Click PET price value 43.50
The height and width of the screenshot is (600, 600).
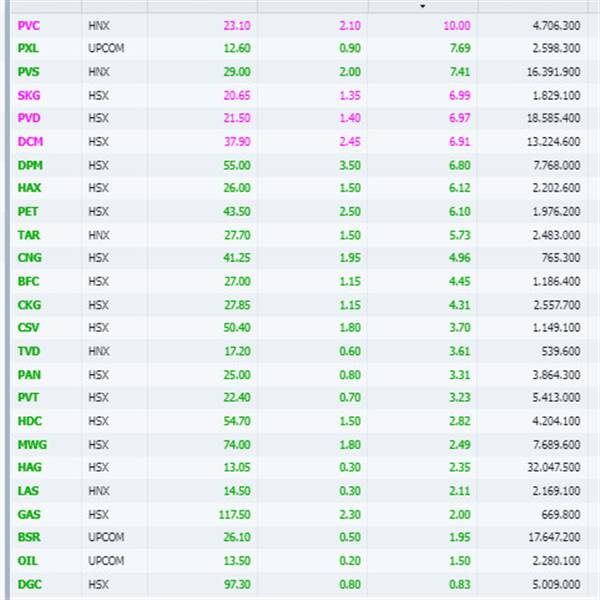tap(236, 212)
